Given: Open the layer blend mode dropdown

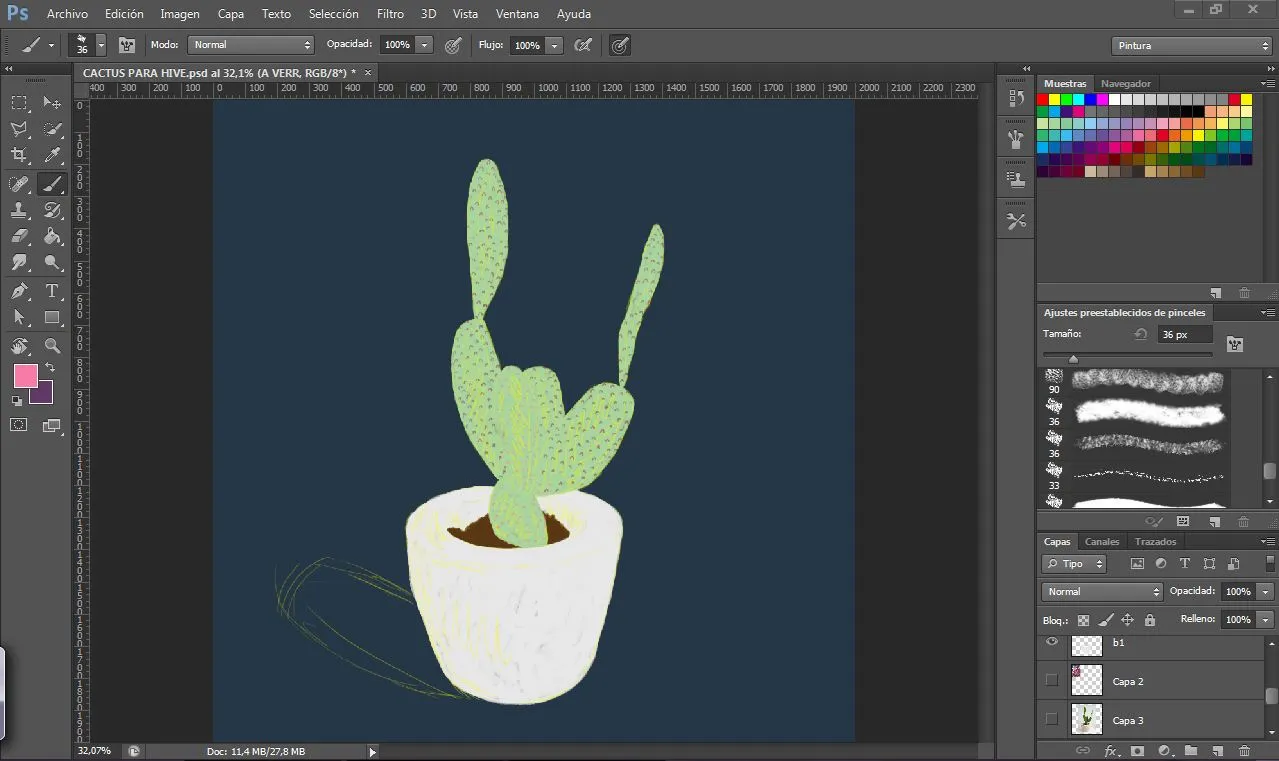Looking at the screenshot, I should pos(1101,592).
